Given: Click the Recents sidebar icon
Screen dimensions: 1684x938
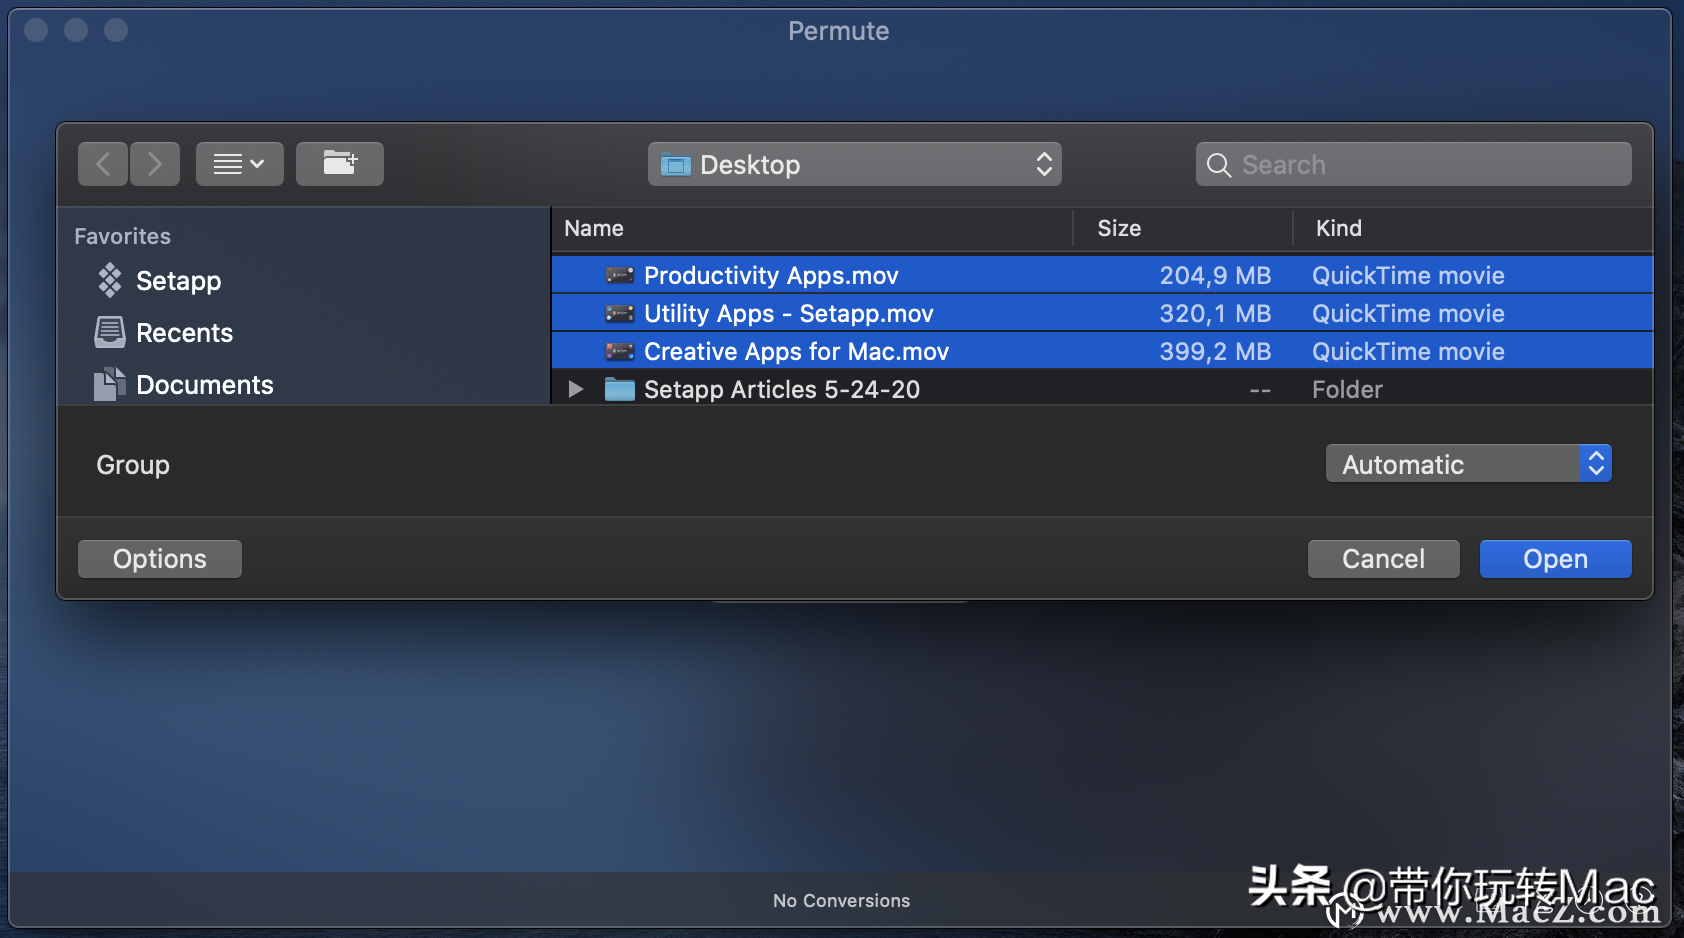Looking at the screenshot, I should click(110, 332).
